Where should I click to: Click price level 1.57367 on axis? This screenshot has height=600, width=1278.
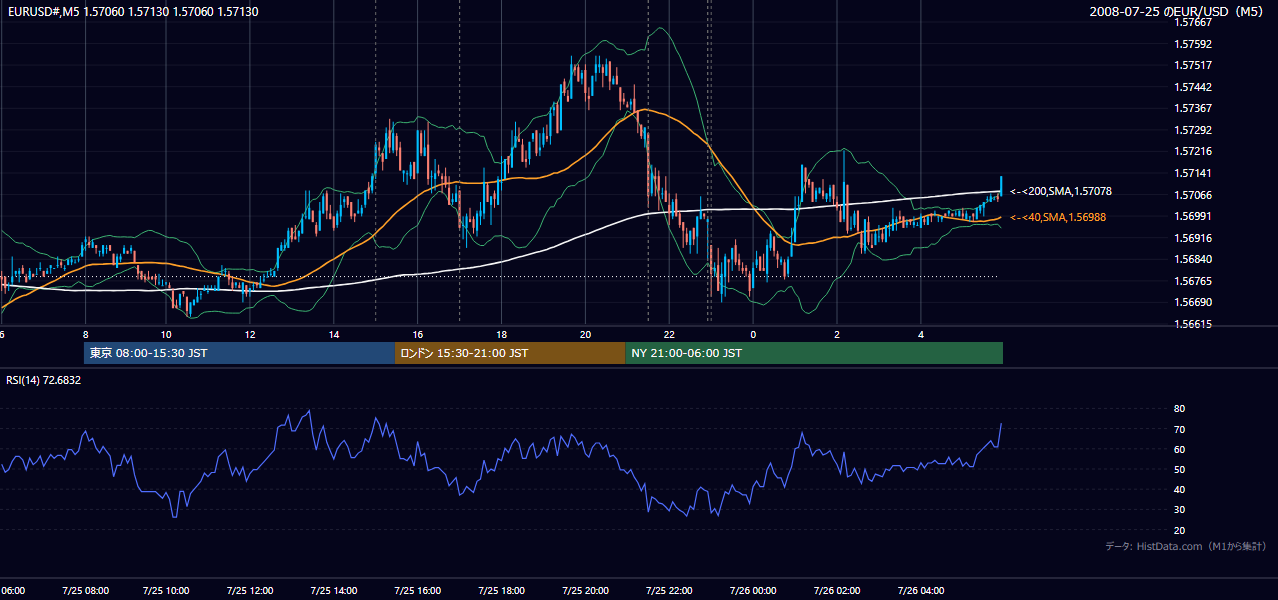coord(1192,108)
